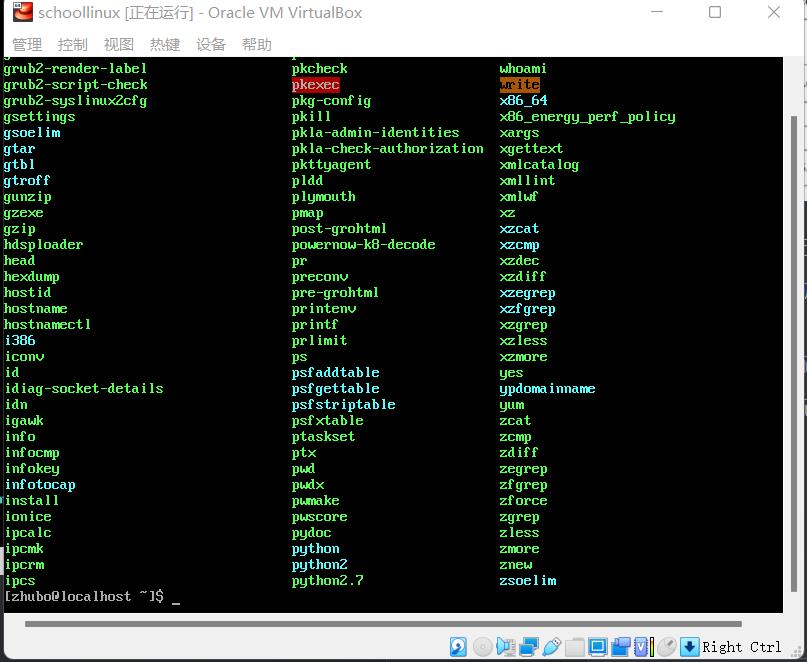The width and height of the screenshot is (807, 662).
Task: Click the 'hexdump' entry
Action: (31, 277)
